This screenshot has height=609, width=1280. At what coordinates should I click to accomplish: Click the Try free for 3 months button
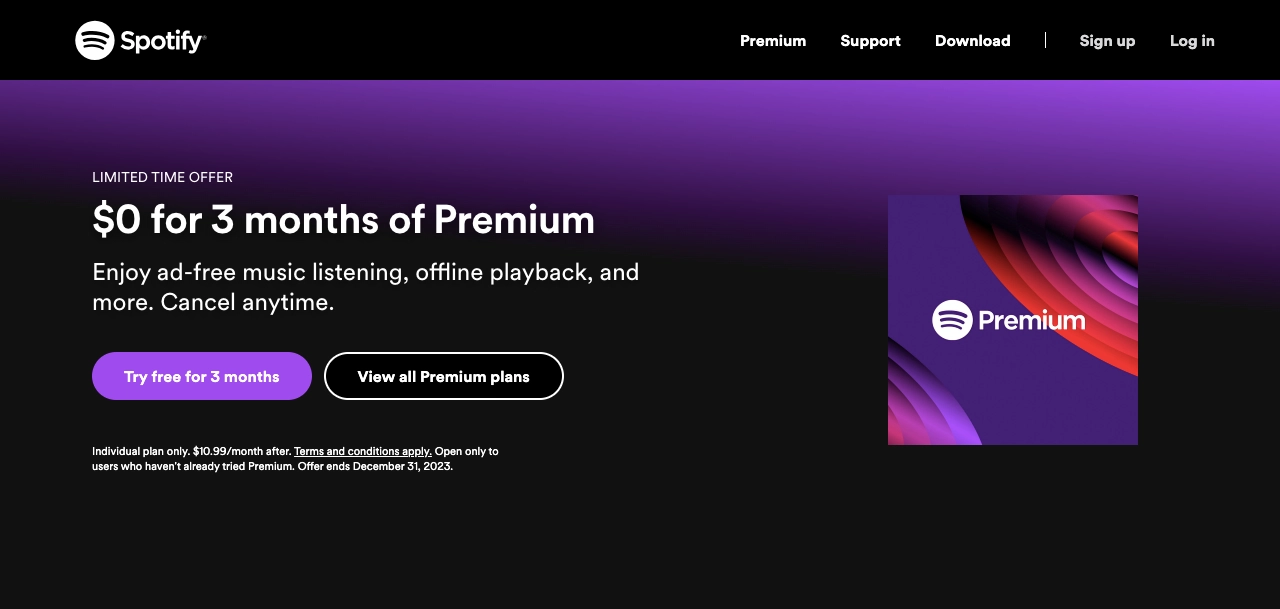(201, 376)
